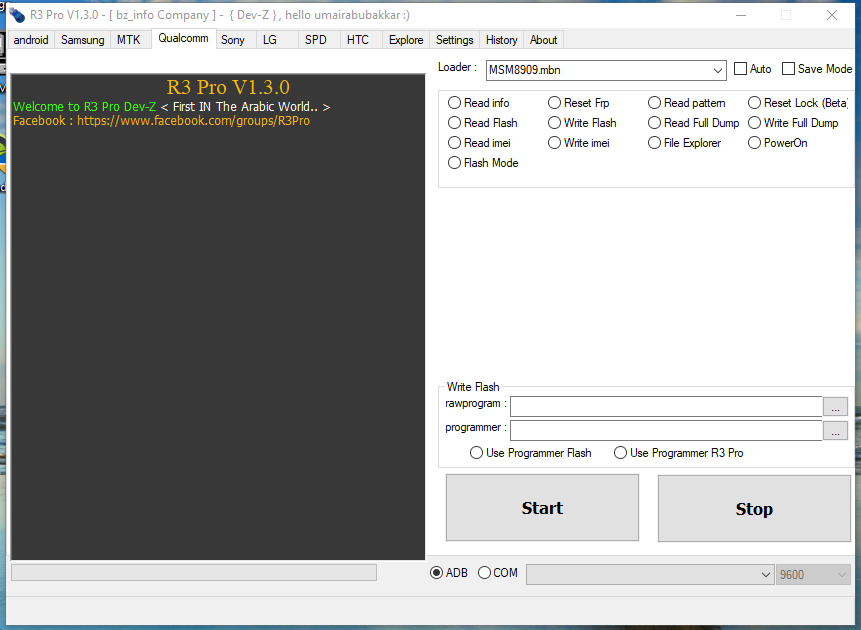Screen dimensions: 861x630
Task: Select Use Programmer Flash option
Action: pos(530,453)
